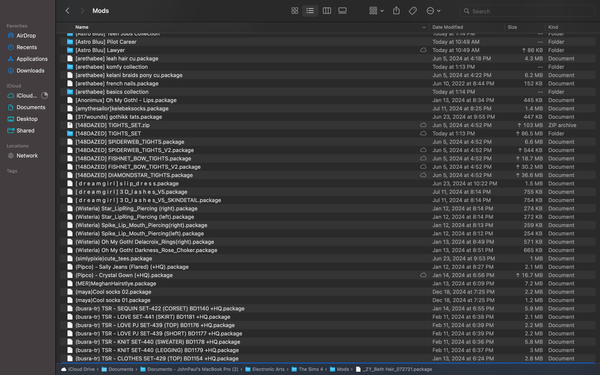Select [arethabee] kelani braids pony cu.package
The height and width of the screenshot is (375, 600).
coord(329,75)
